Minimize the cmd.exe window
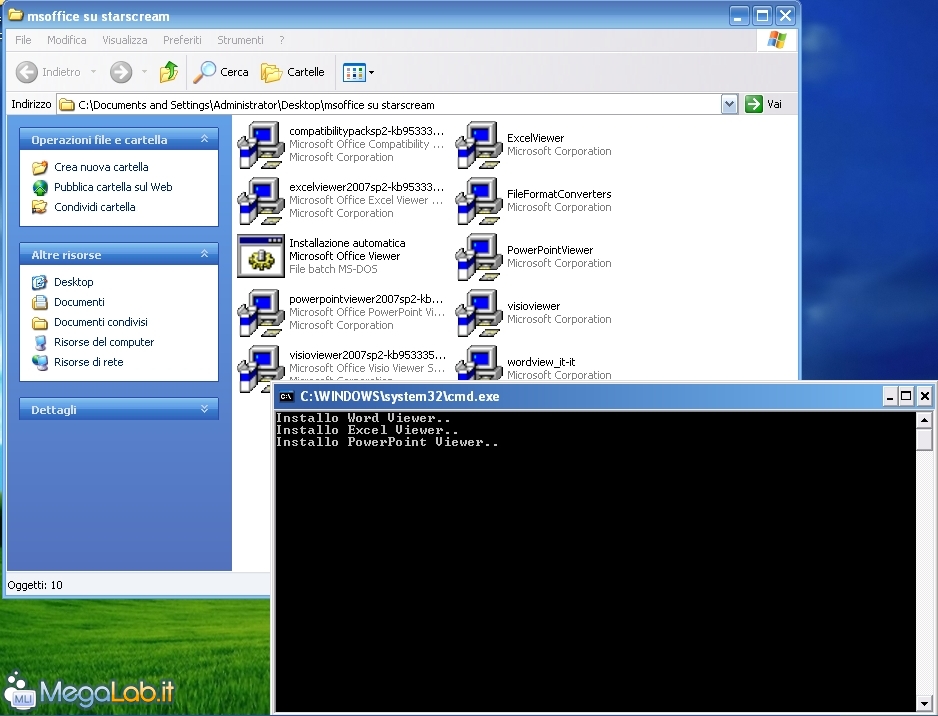This screenshot has width=938, height=716. (890, 396)
